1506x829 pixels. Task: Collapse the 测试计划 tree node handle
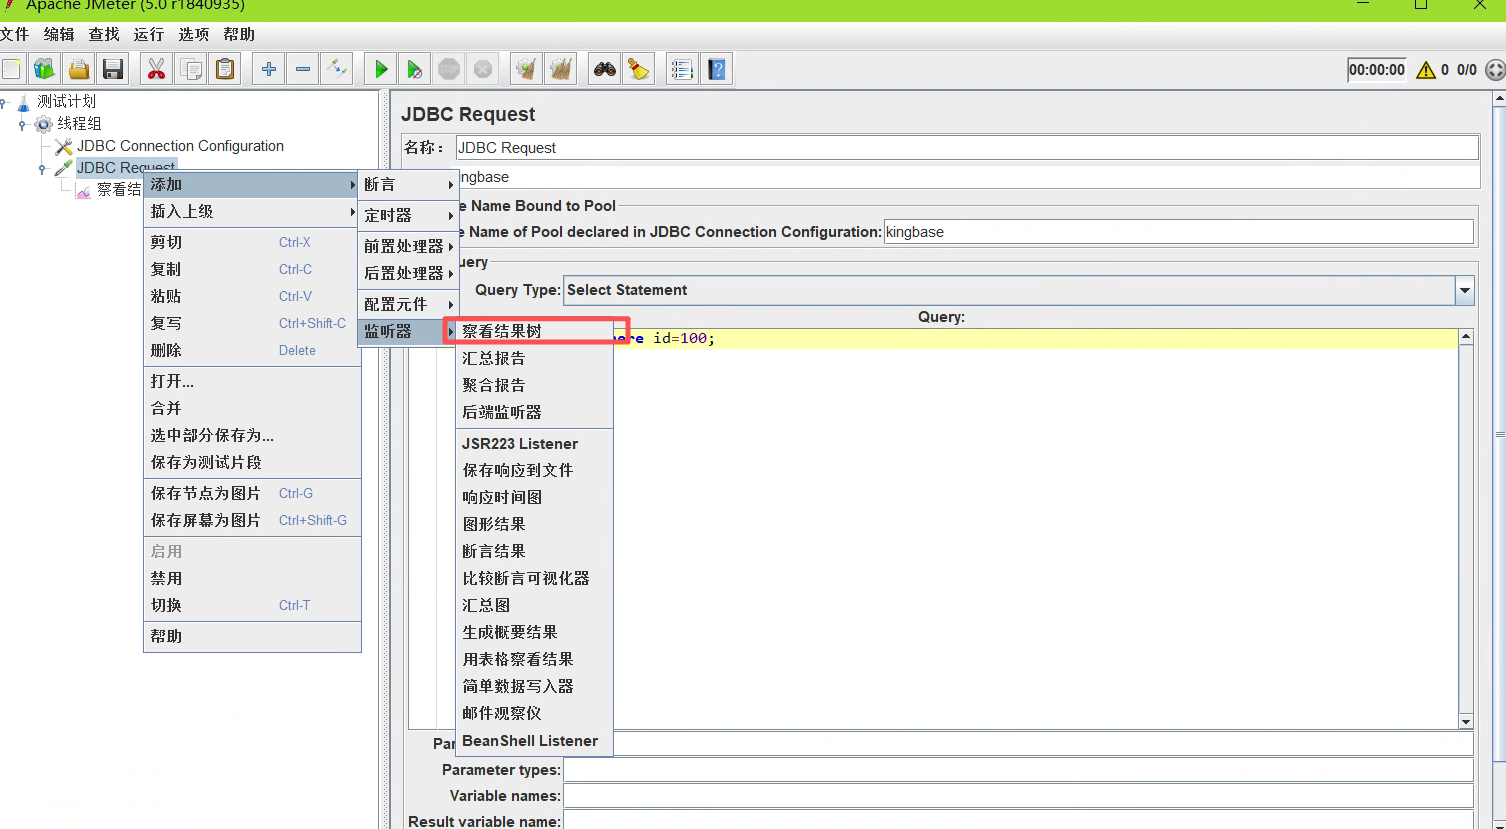[4, 101]
